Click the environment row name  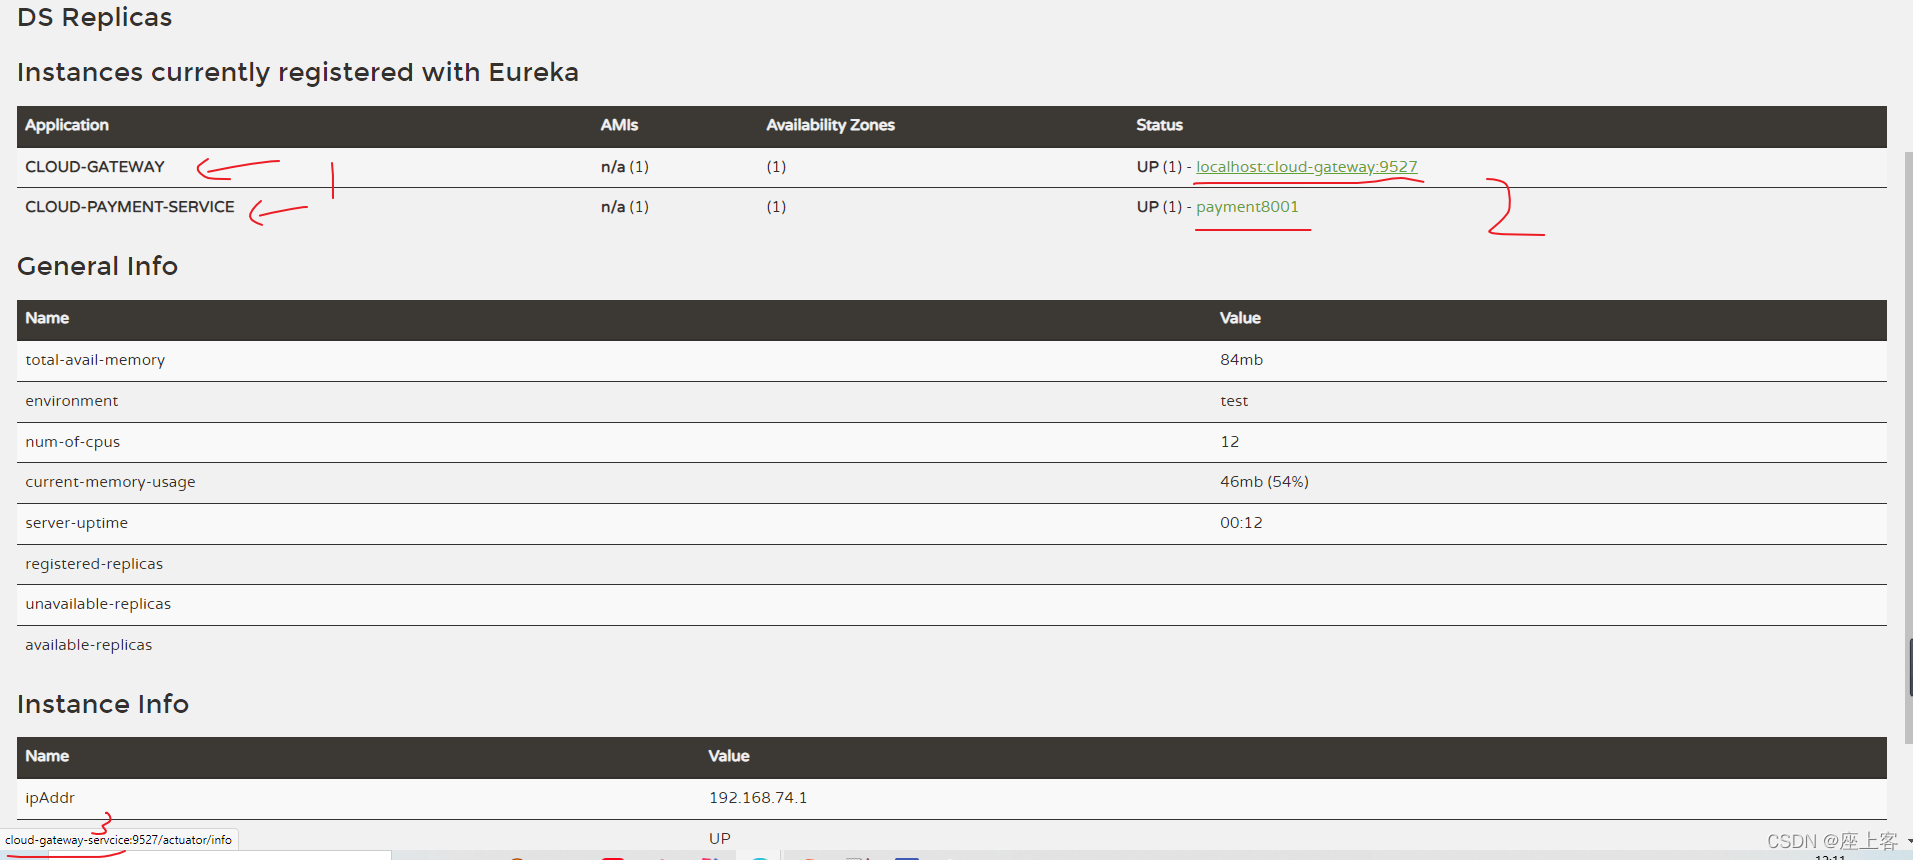72,401
